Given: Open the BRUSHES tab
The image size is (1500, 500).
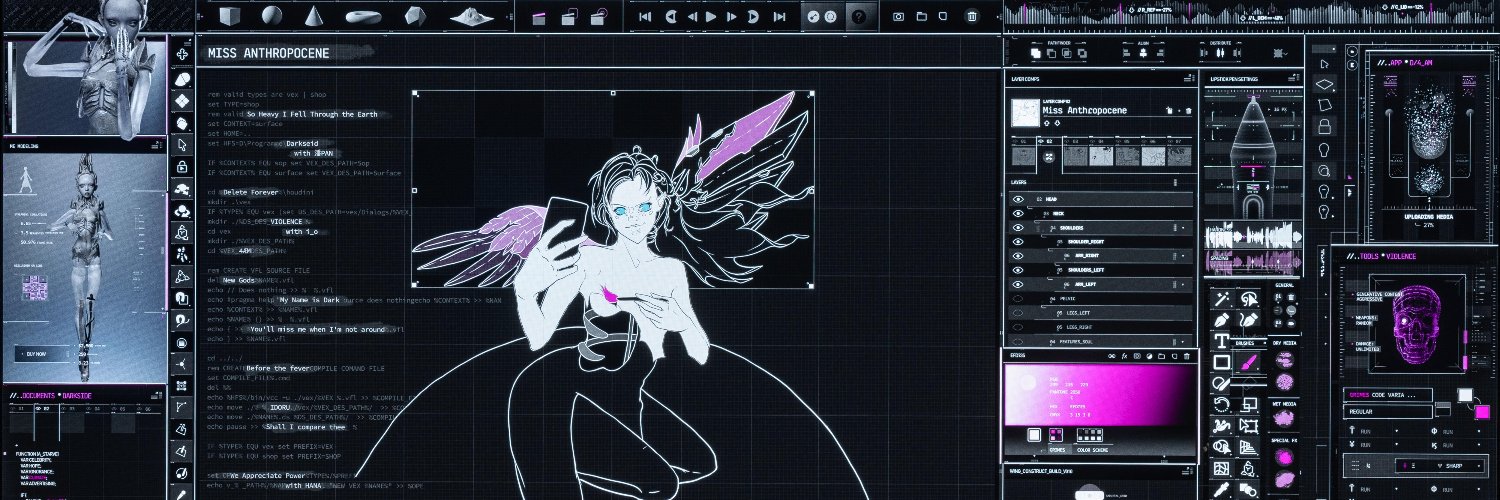Looking at the screenshot, I should pyautogui.click(x=1245, y=343).
